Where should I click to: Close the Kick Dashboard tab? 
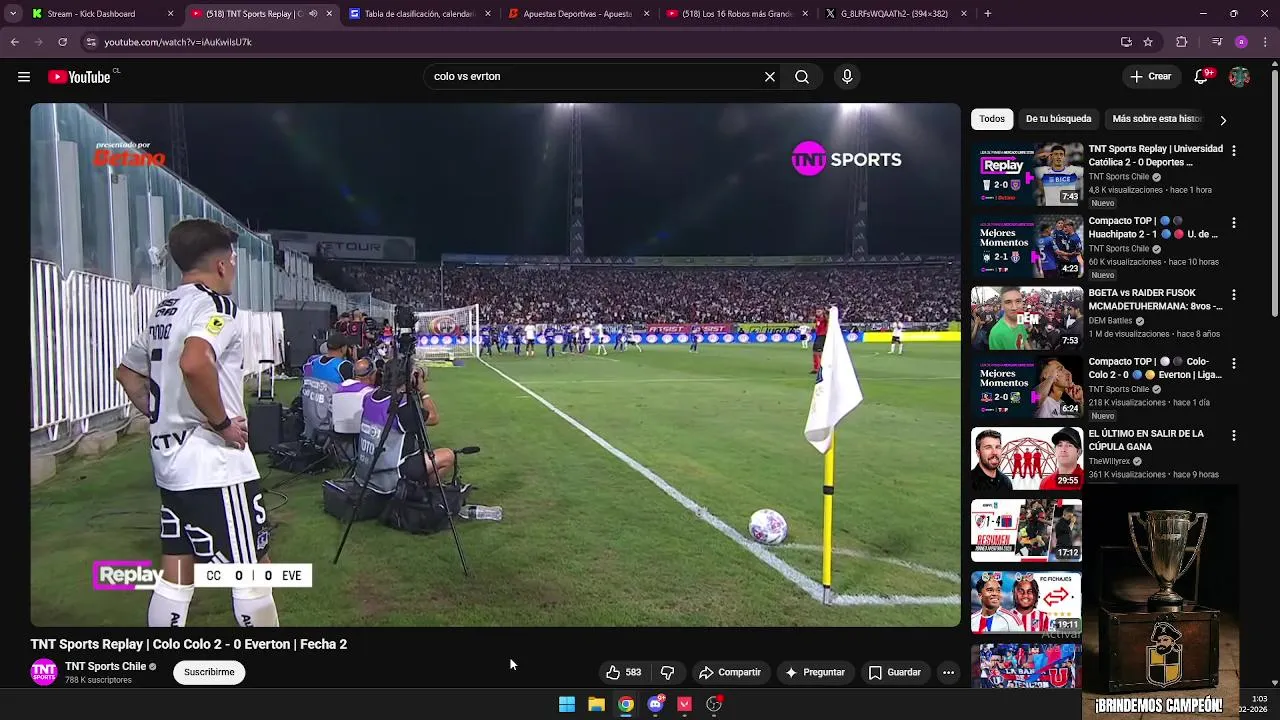click(x=170, y=14)
